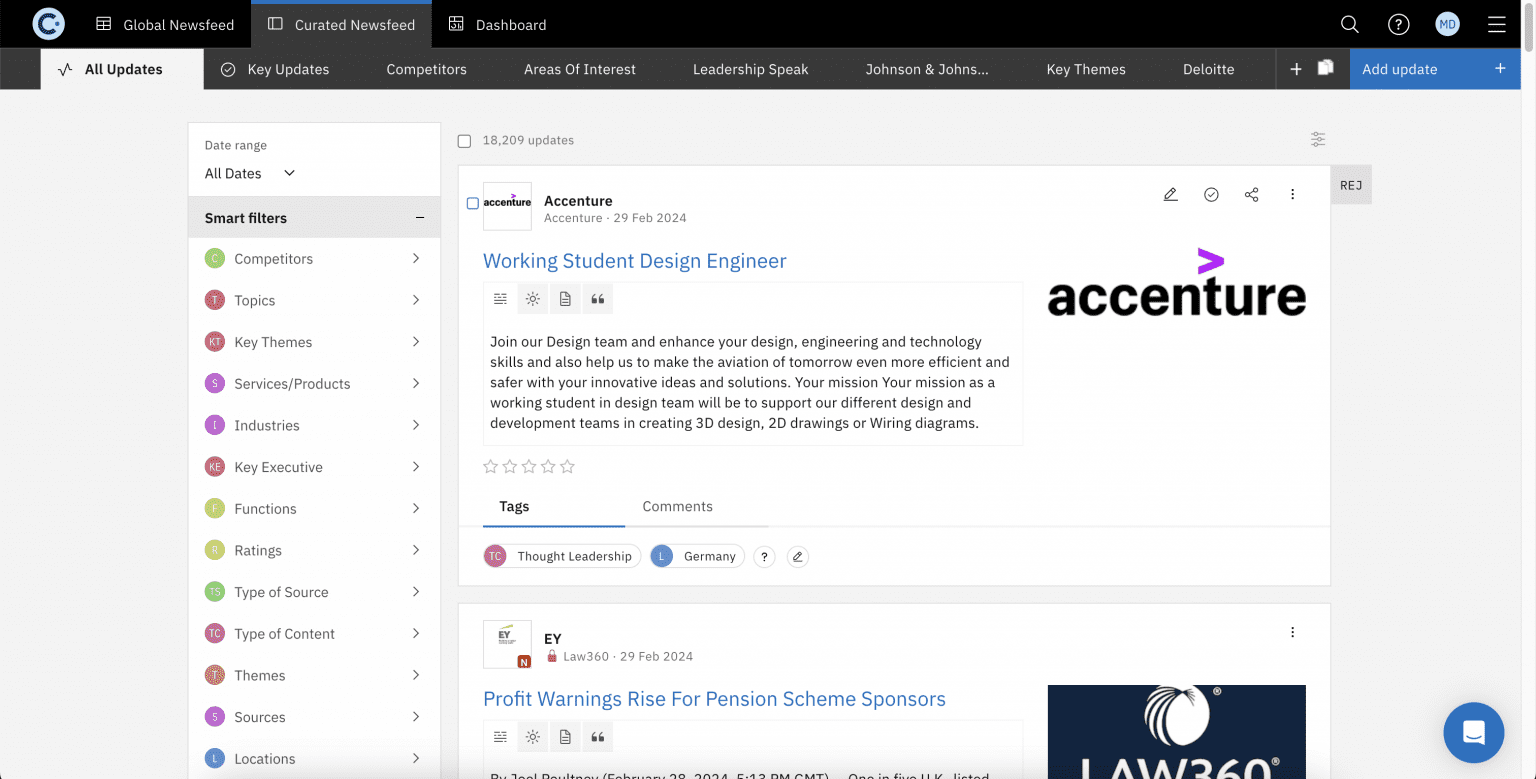Click the quotes icon under Accenture headline

click(x=598, y=299)
